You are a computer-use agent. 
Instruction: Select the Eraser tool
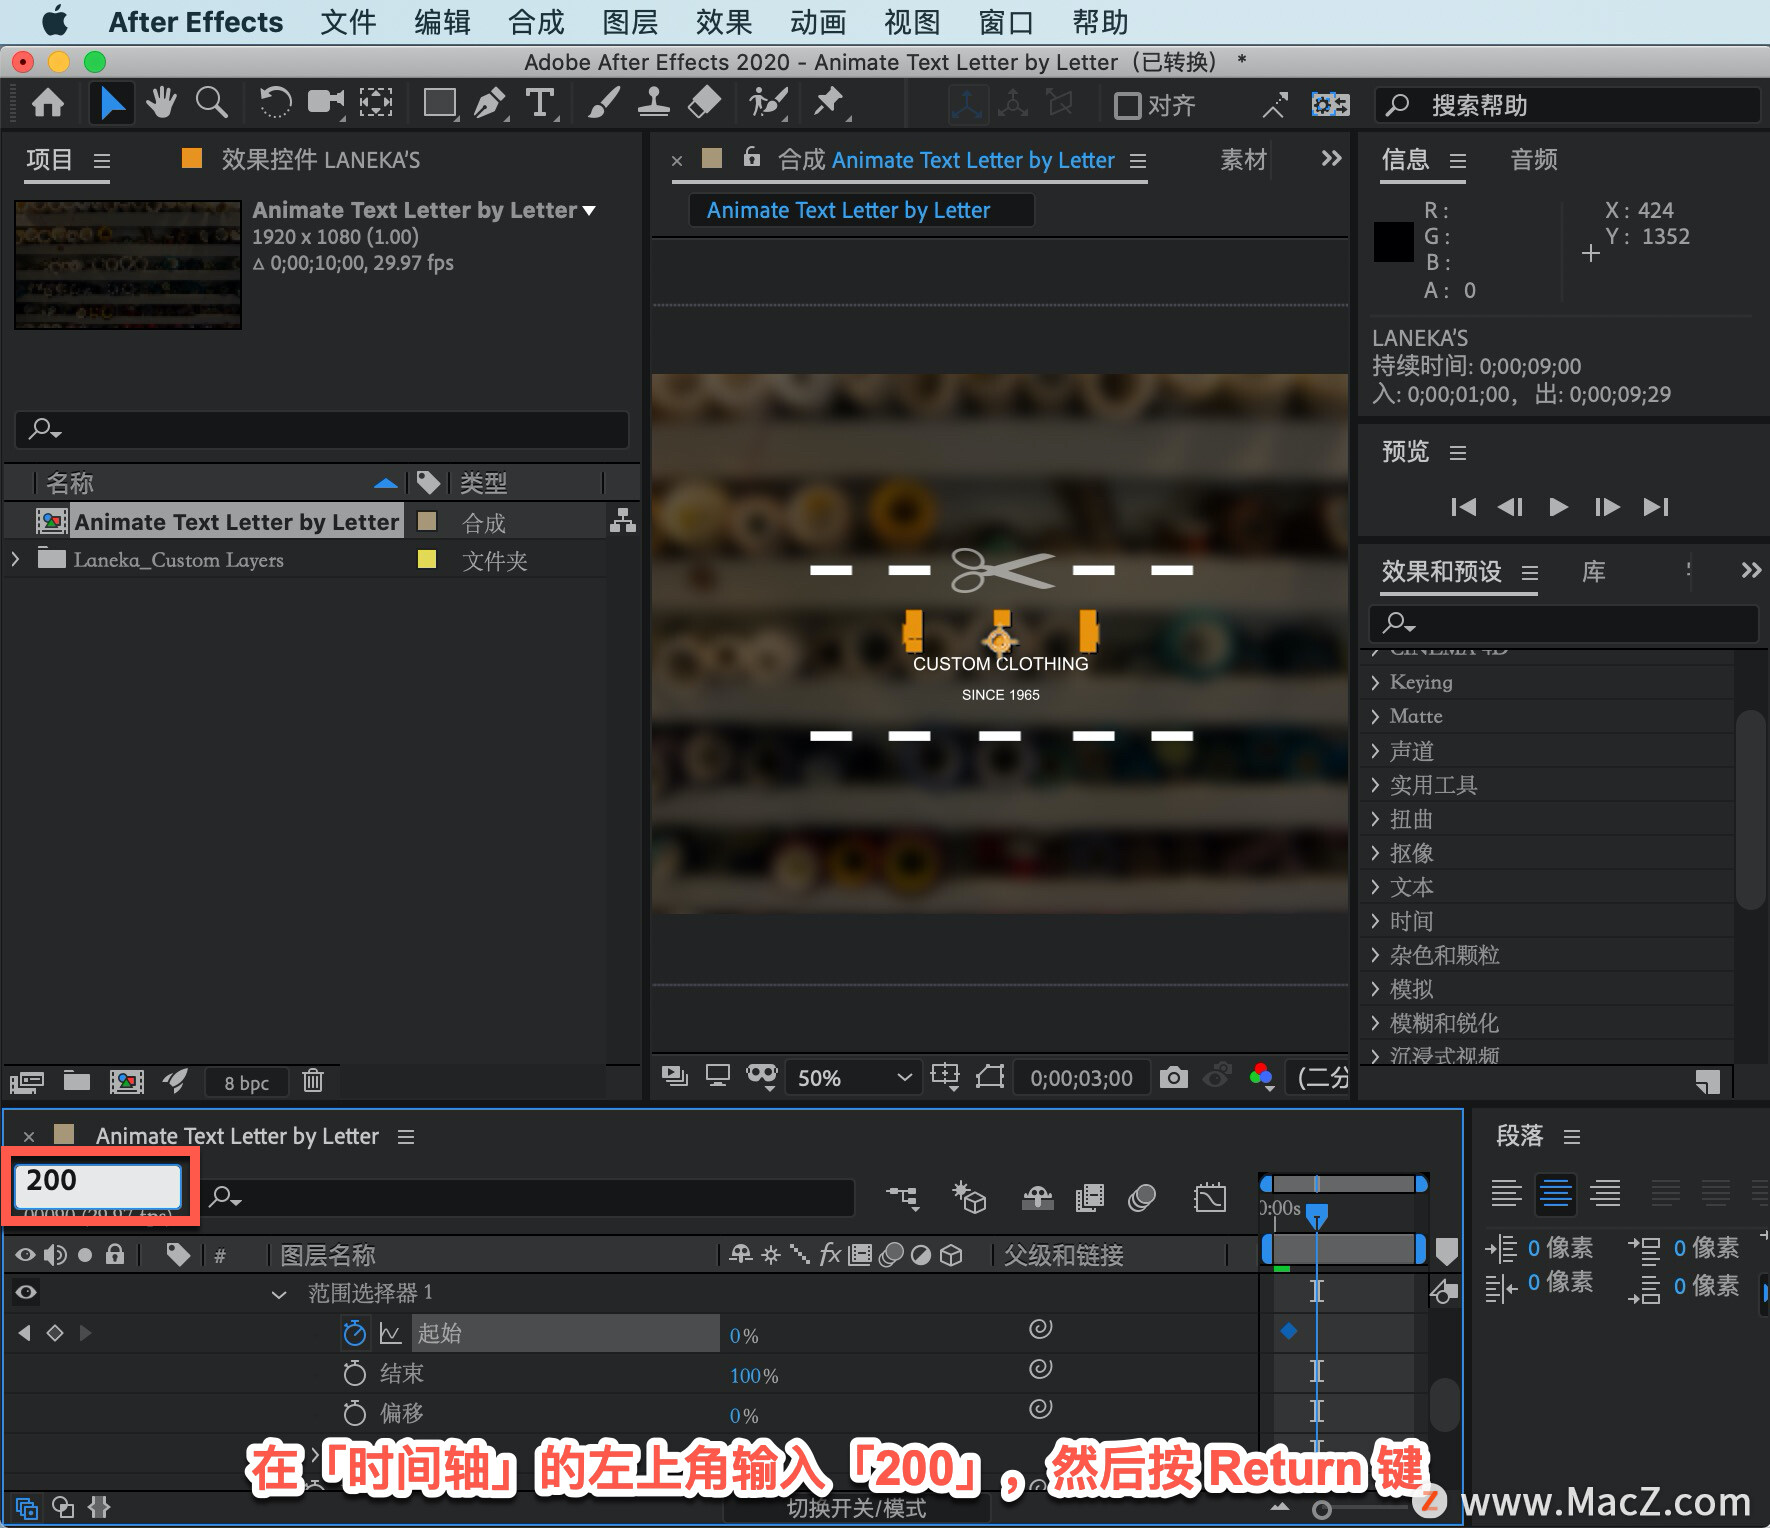click(x=705, y=103)
